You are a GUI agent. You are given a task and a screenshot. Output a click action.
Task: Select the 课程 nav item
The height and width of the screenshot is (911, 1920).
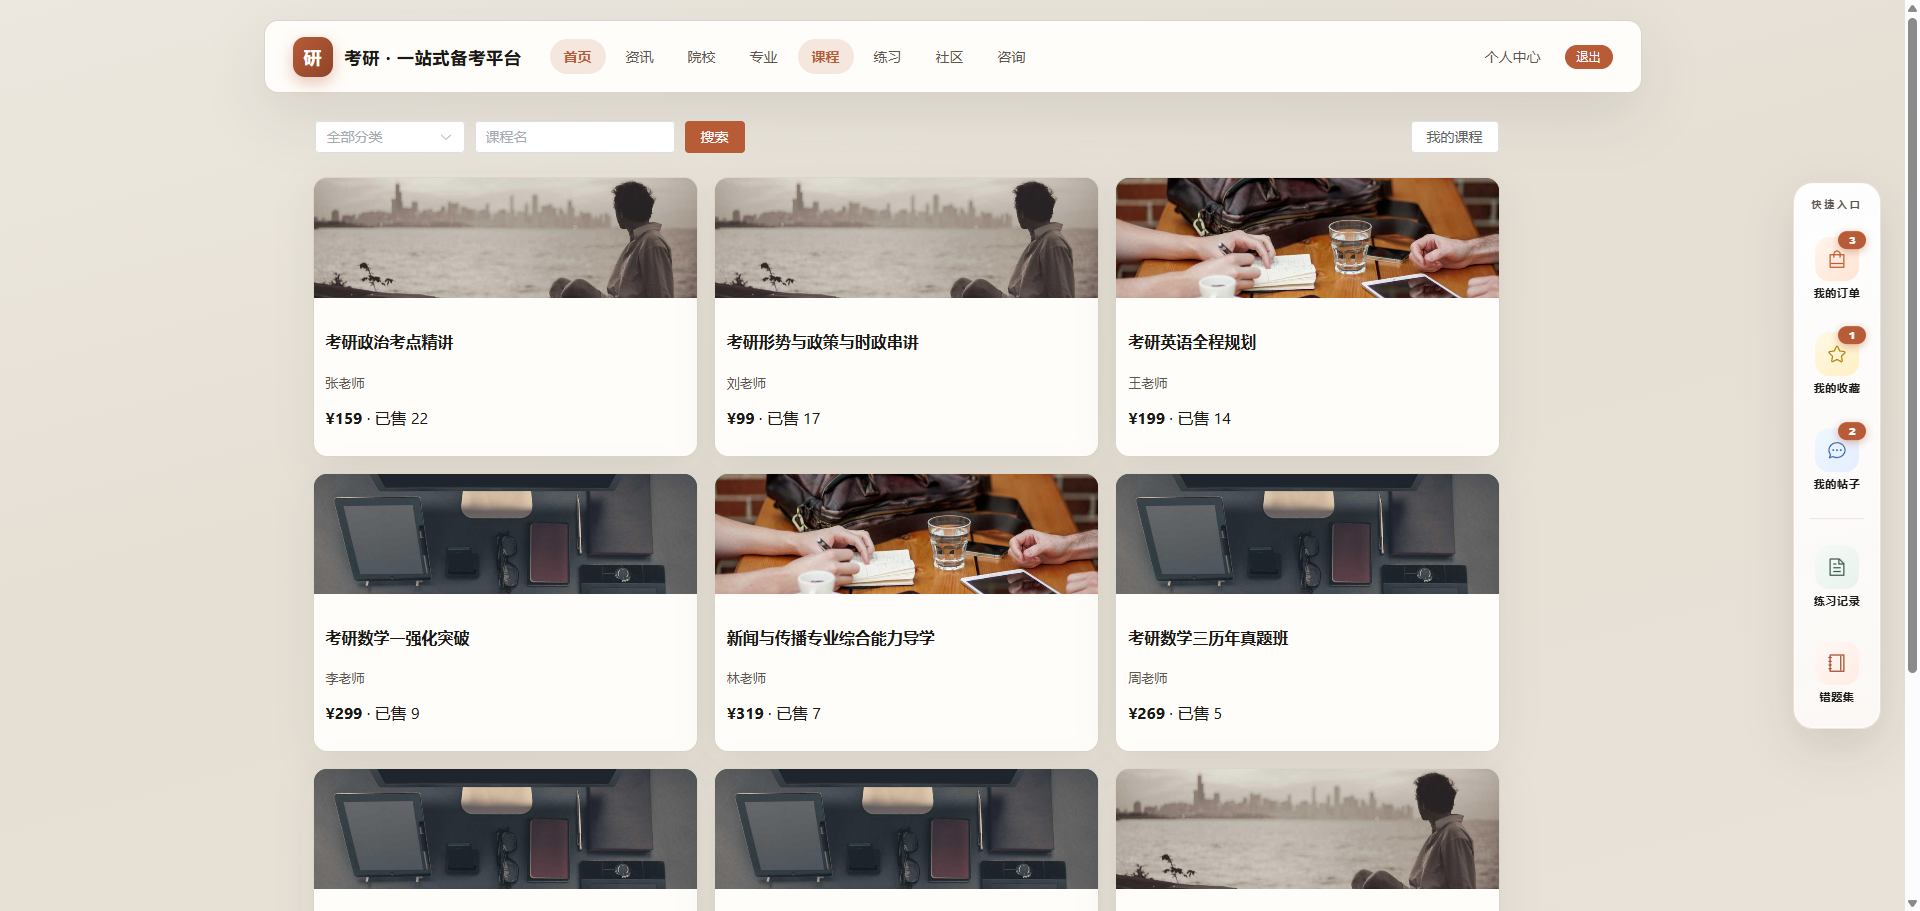825,57
